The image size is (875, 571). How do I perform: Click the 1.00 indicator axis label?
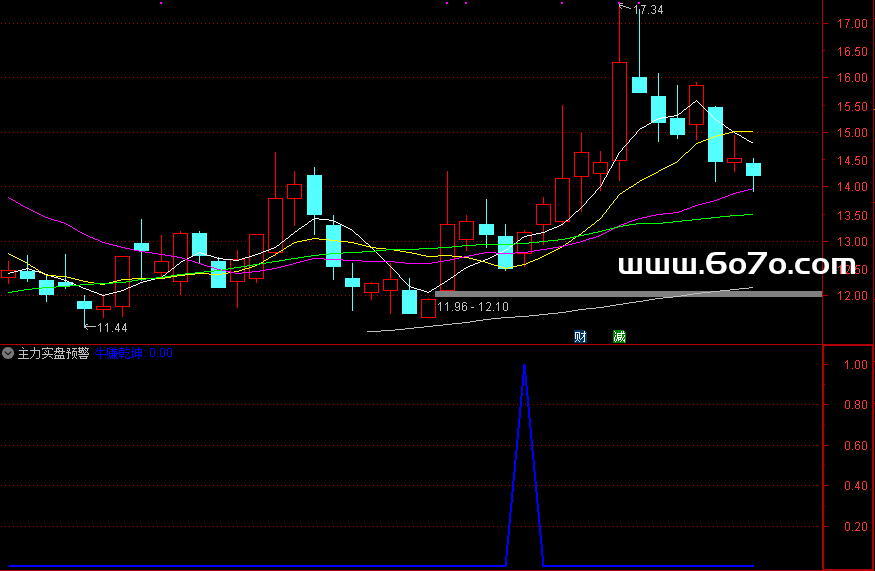tap(855, 366)
